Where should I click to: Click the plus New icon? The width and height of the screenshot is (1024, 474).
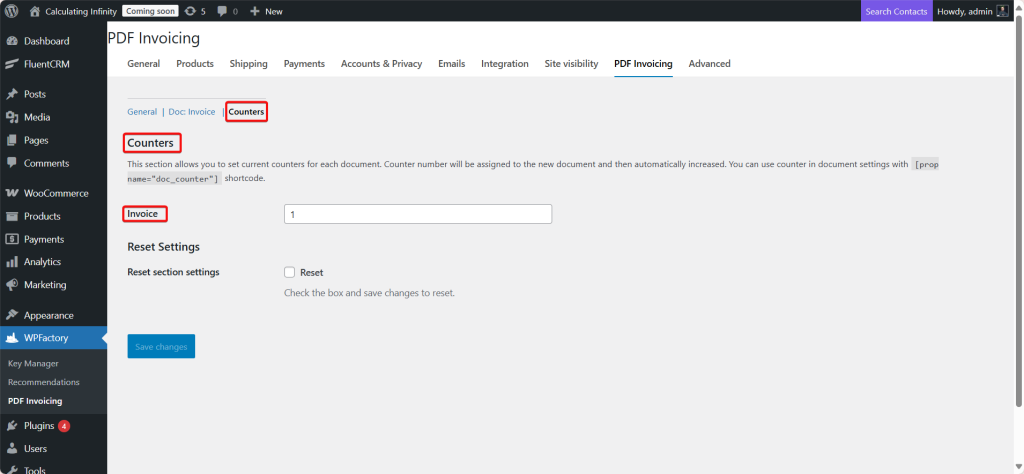(x=255, y=11)
